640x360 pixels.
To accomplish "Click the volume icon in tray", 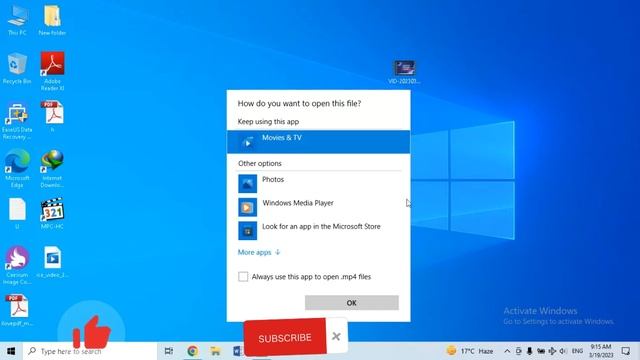I will (x=563, y=351).
